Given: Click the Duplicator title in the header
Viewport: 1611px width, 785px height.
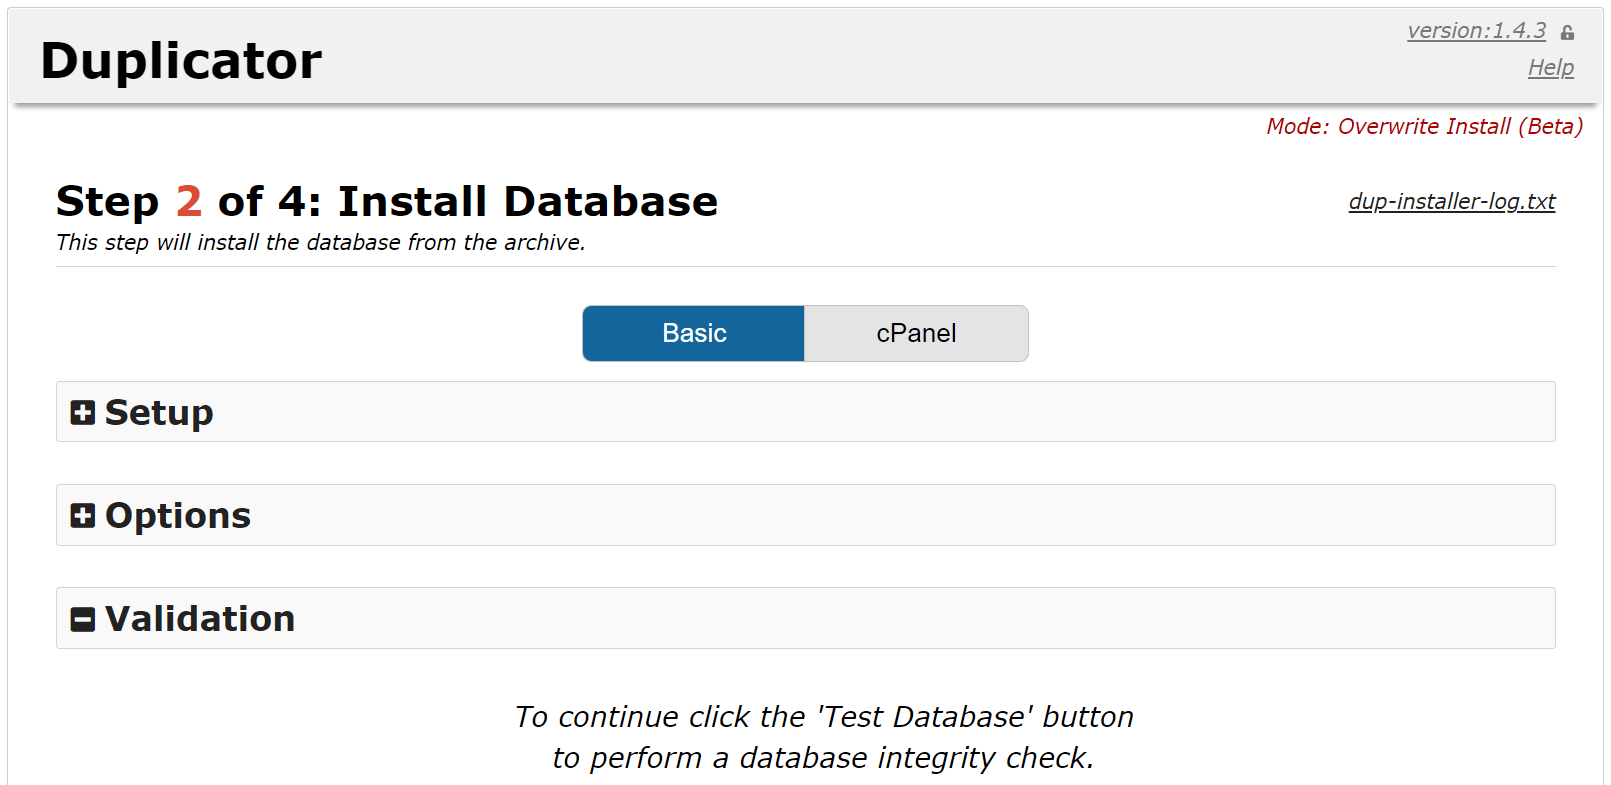Looking at the screenshot, I should pyautogui.click(x=181, y=61).
